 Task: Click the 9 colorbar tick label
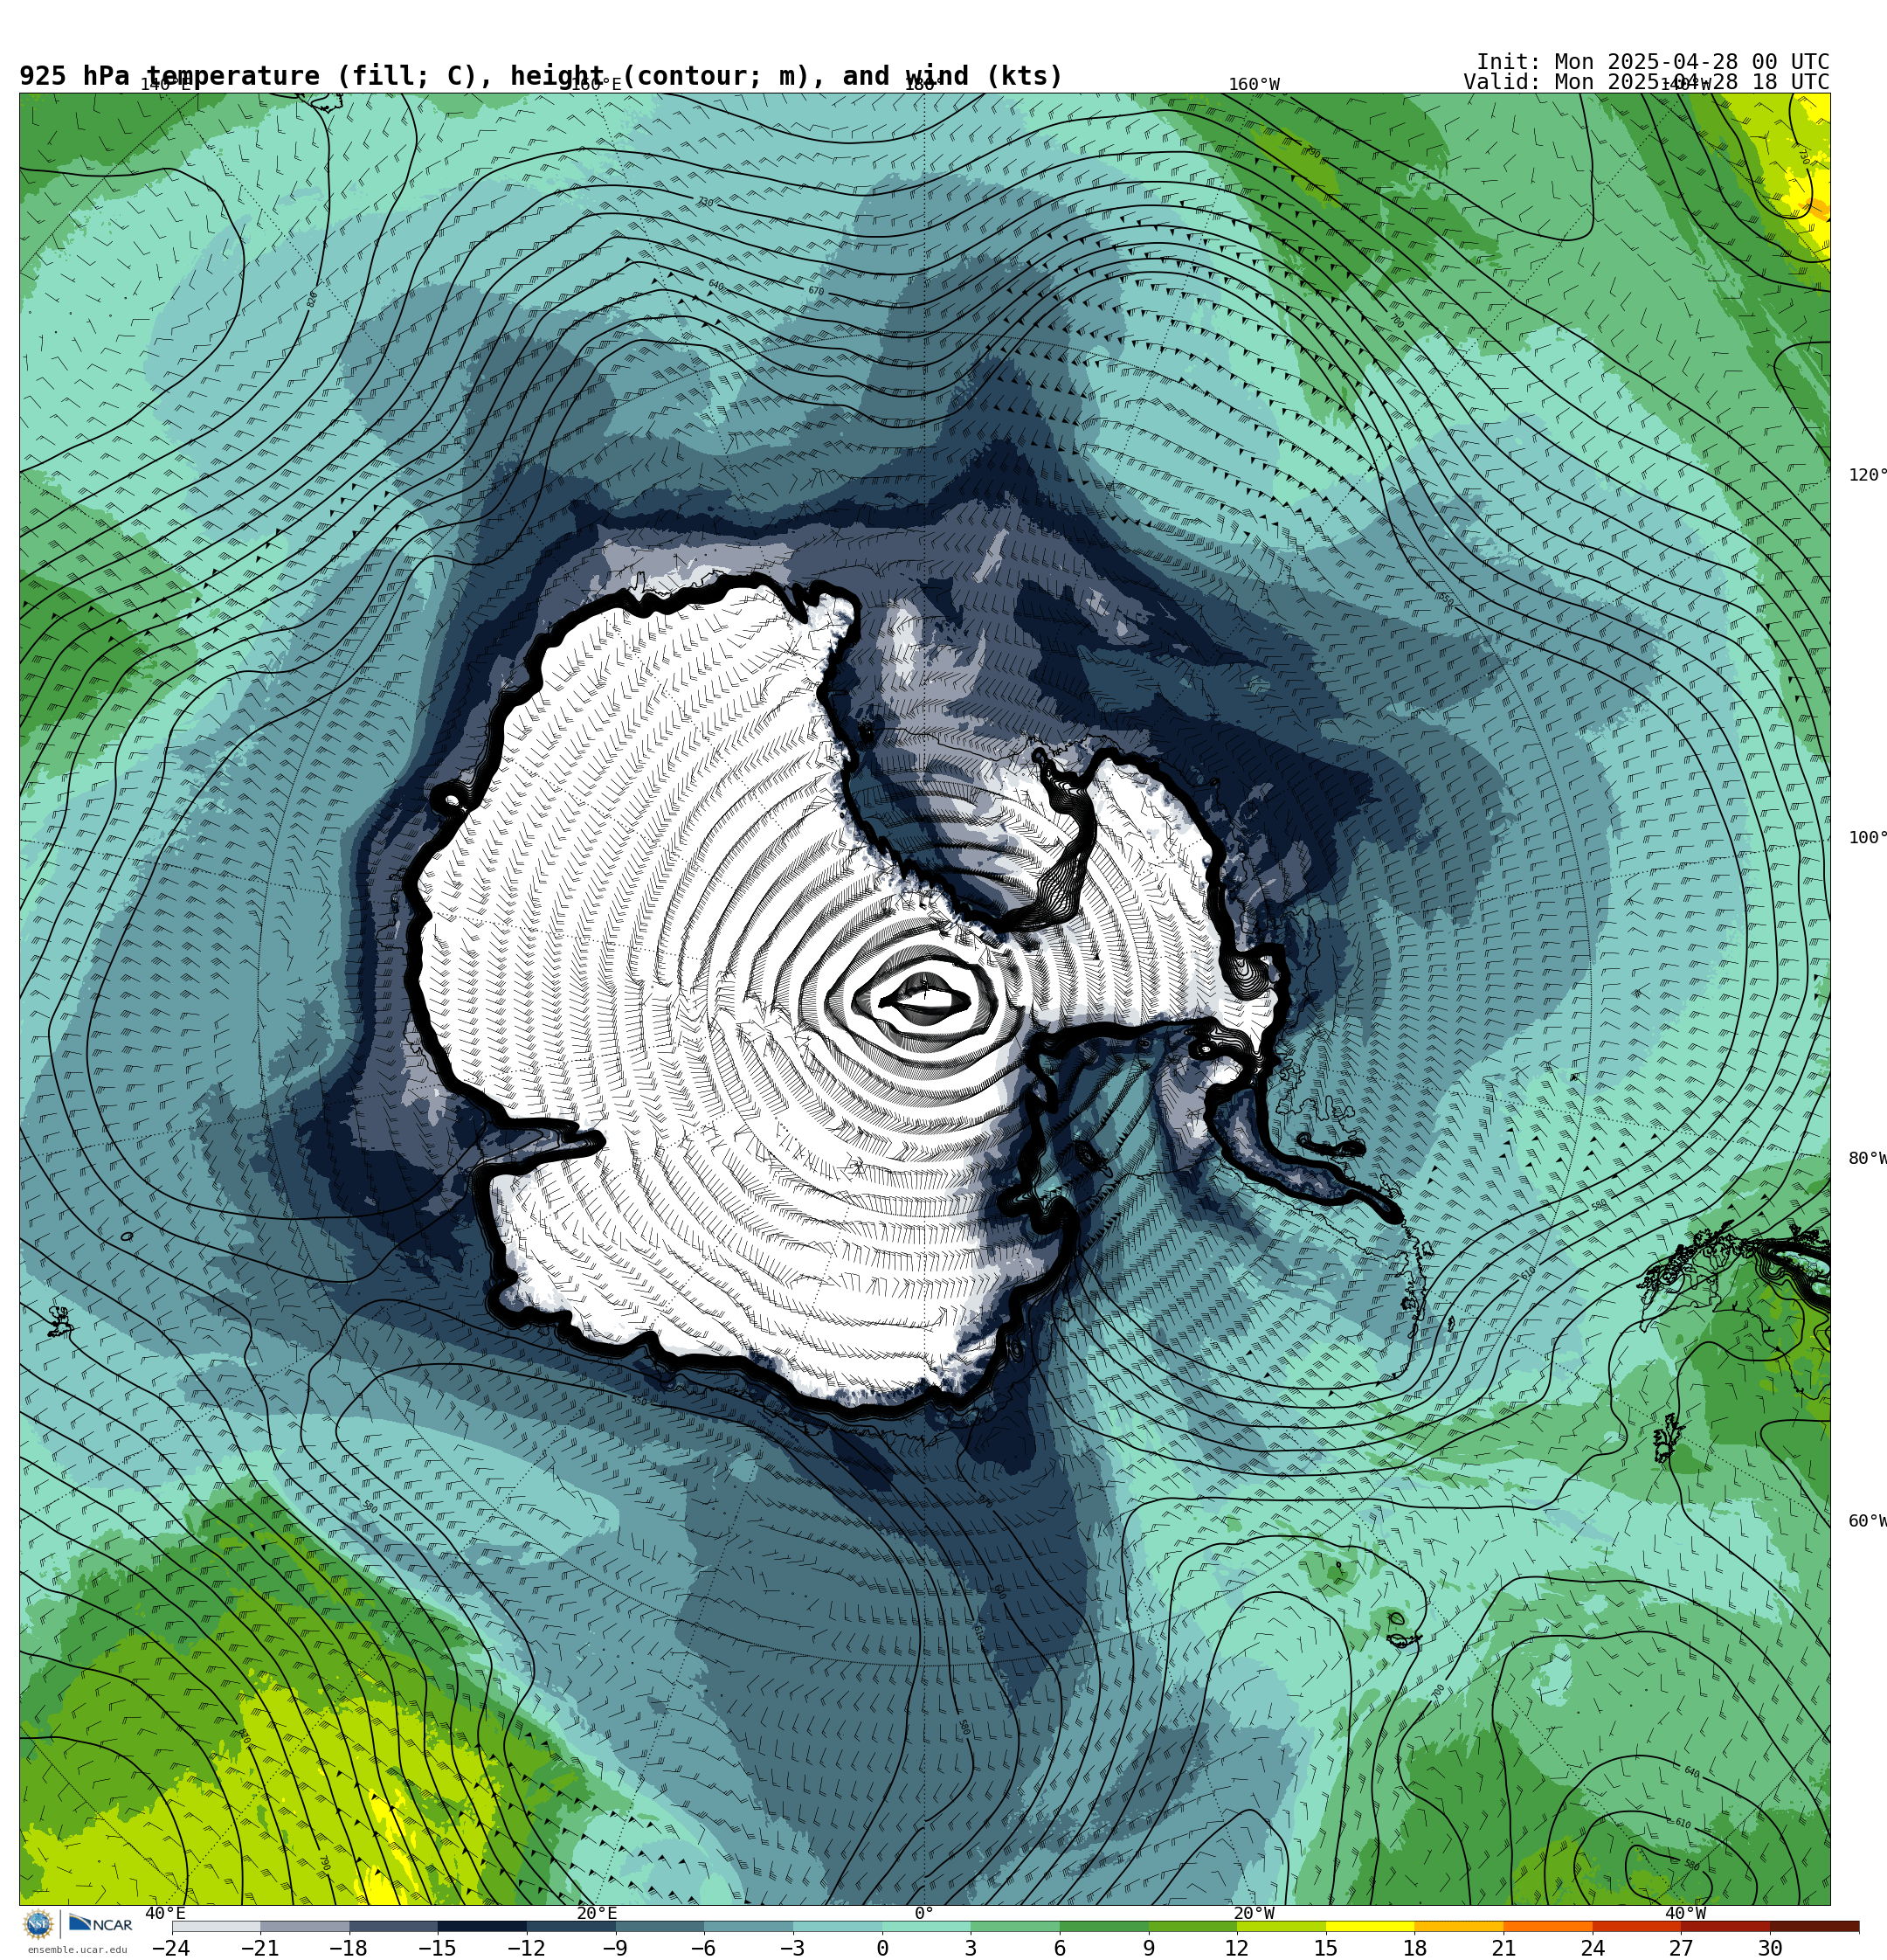pos(1148,1948)
